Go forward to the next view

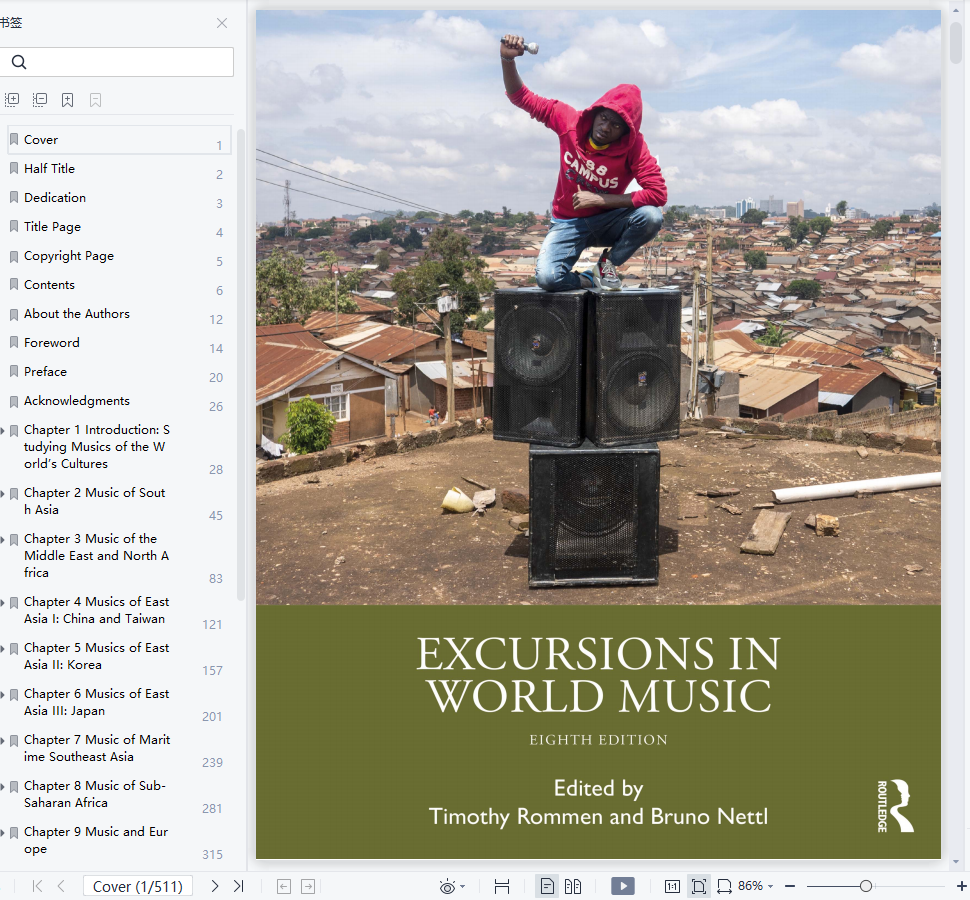[x=308, y=886]
